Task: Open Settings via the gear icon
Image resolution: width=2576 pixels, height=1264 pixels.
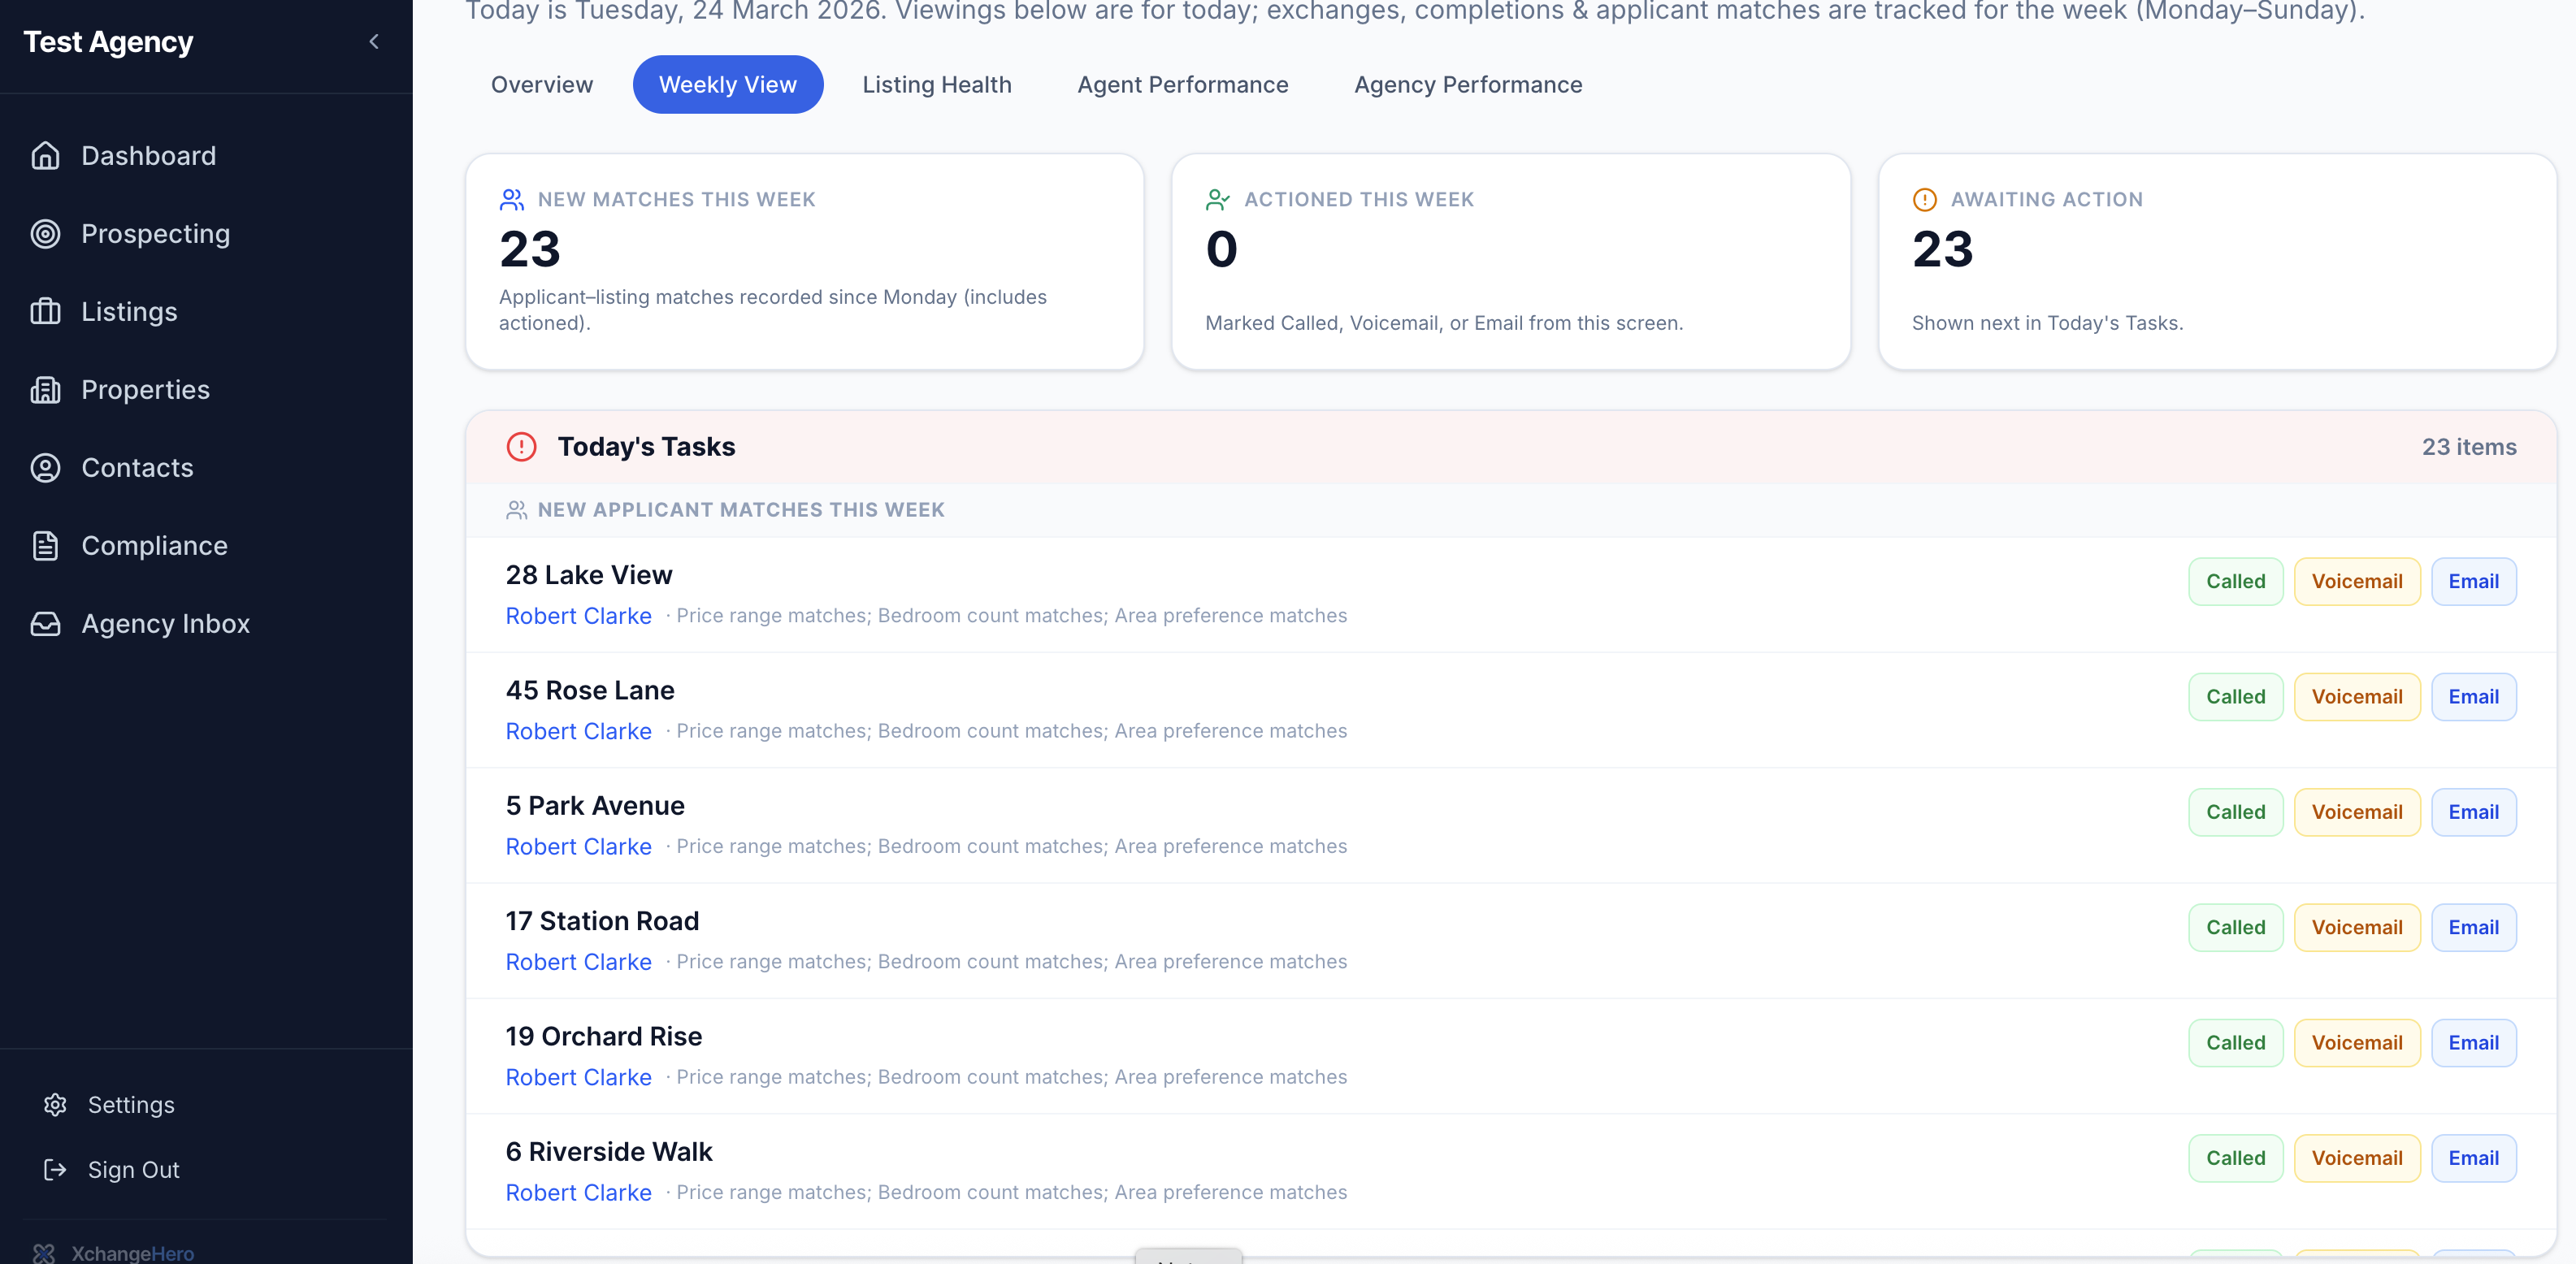Action: coord(55,1105)
